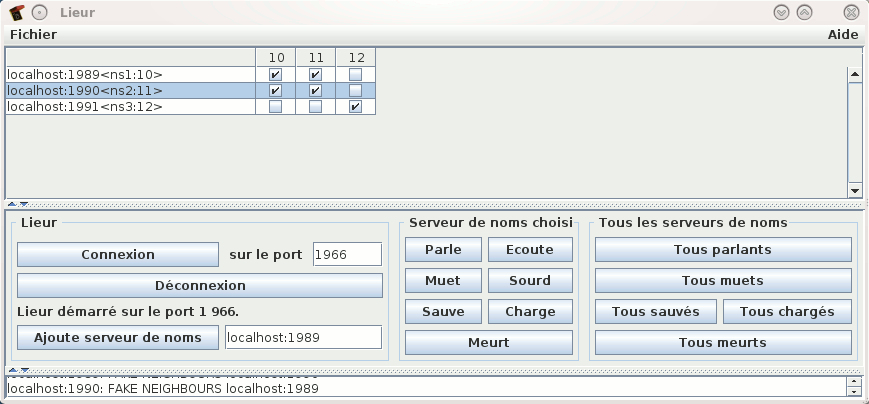Screen dimensions: 869x404
Task: Click the Sauve button
Action: click(443, 311)
